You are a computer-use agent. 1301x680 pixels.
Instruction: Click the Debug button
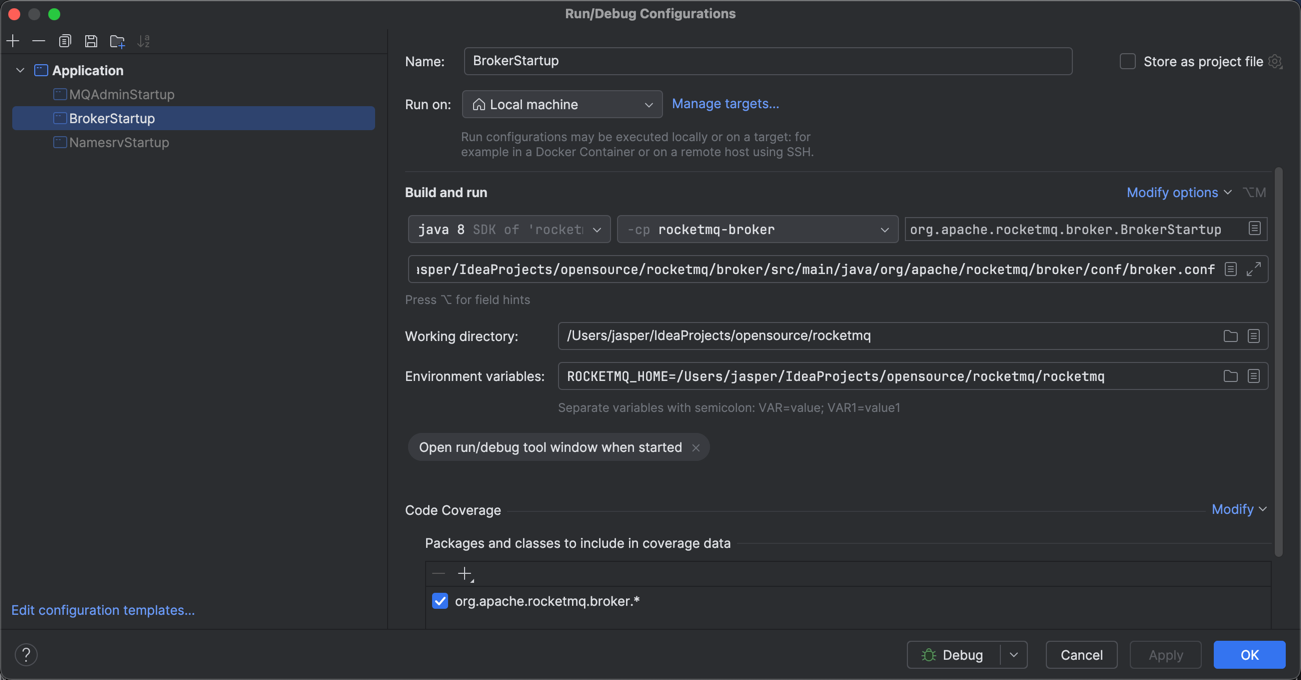point(954,655)
